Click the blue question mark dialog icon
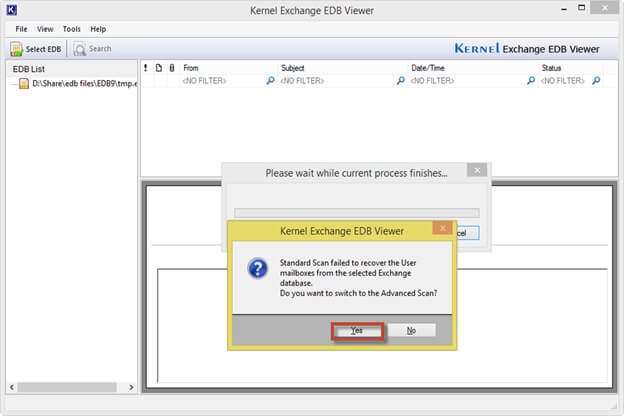 coord(257,268)
